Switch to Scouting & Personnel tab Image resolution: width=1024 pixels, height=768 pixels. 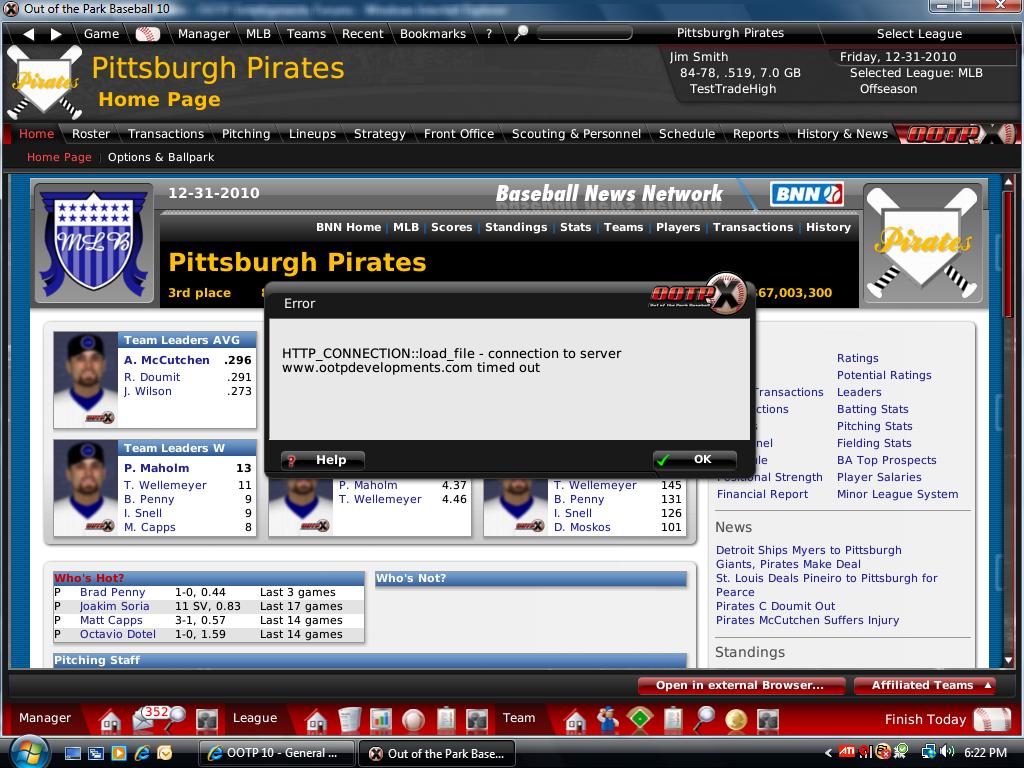tap(576, 134)
